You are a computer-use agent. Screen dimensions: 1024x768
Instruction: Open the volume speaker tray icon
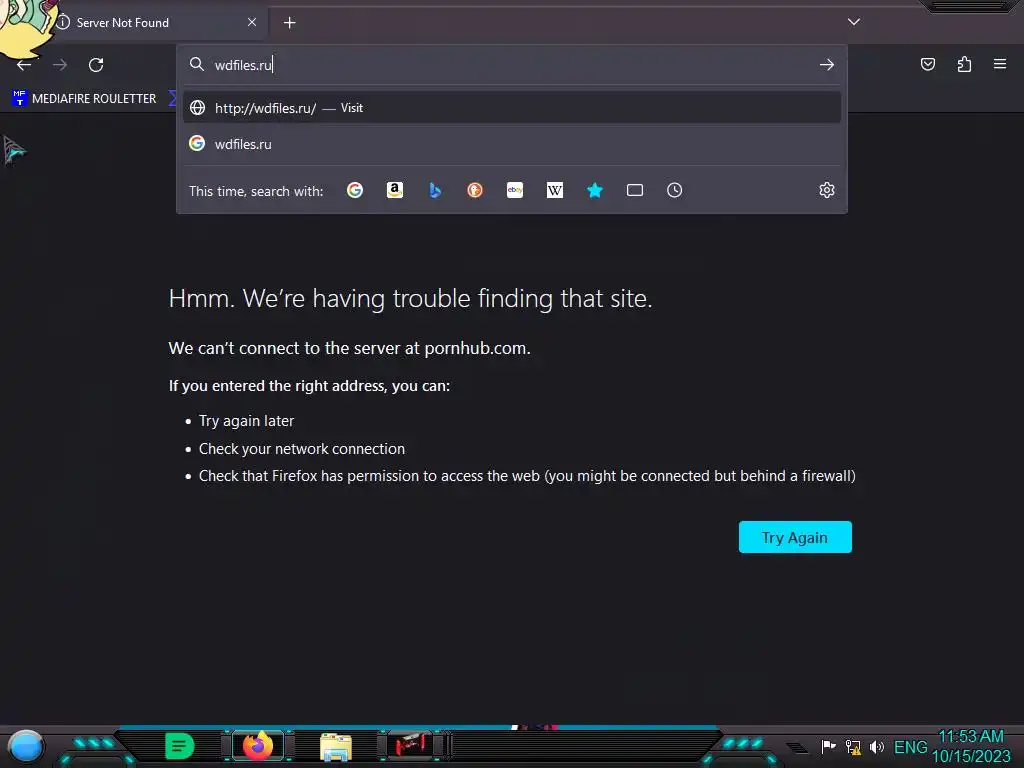876,746
